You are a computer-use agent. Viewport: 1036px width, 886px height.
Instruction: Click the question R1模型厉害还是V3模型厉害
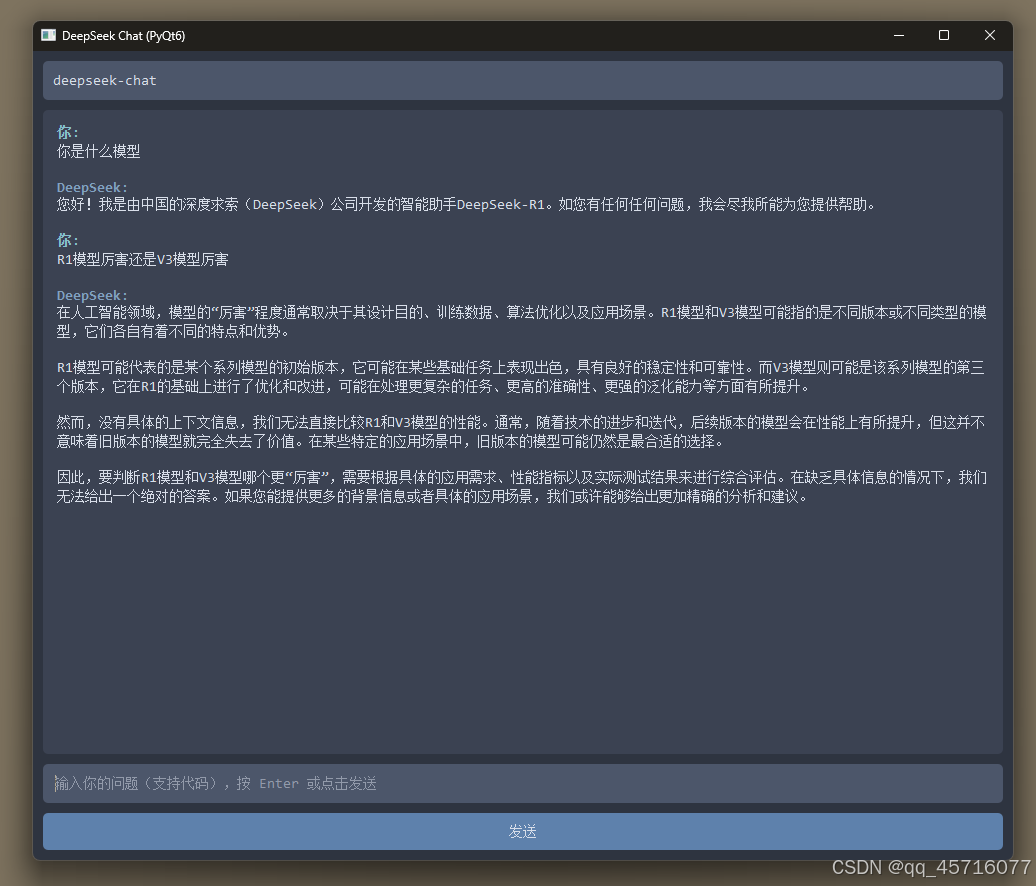(142, 260)
